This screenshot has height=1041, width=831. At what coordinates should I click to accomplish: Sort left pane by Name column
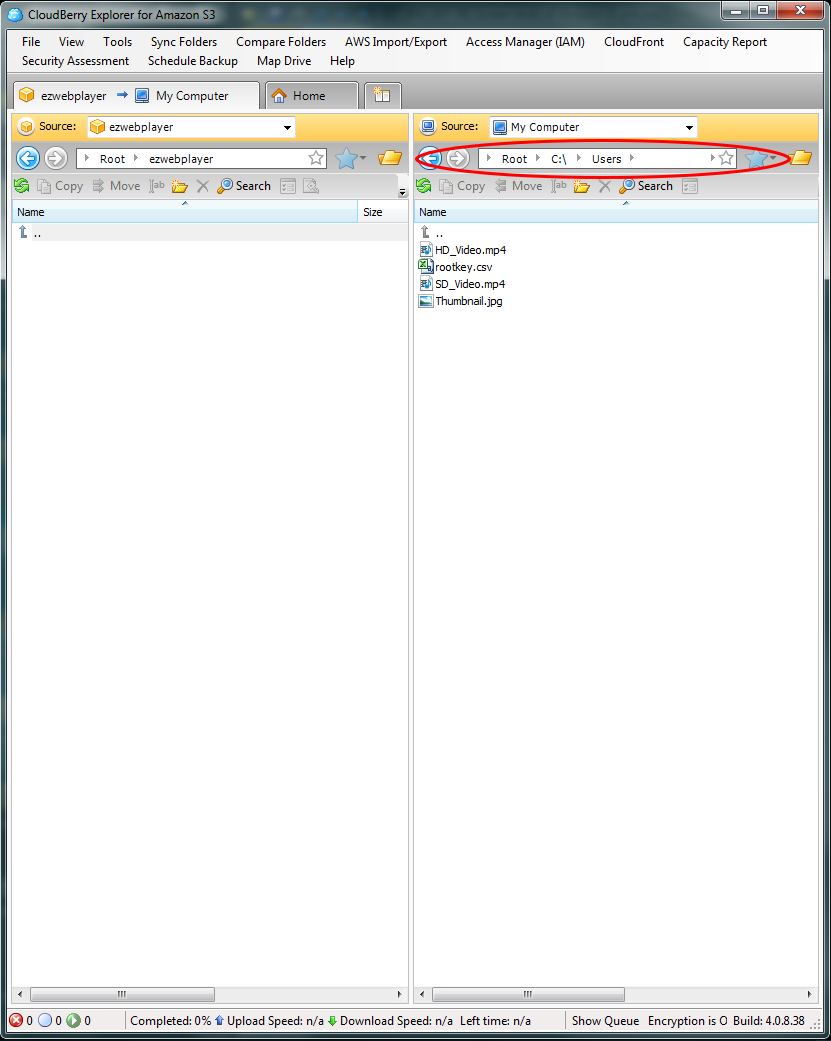pyautogui.click(x=185, y=212)
